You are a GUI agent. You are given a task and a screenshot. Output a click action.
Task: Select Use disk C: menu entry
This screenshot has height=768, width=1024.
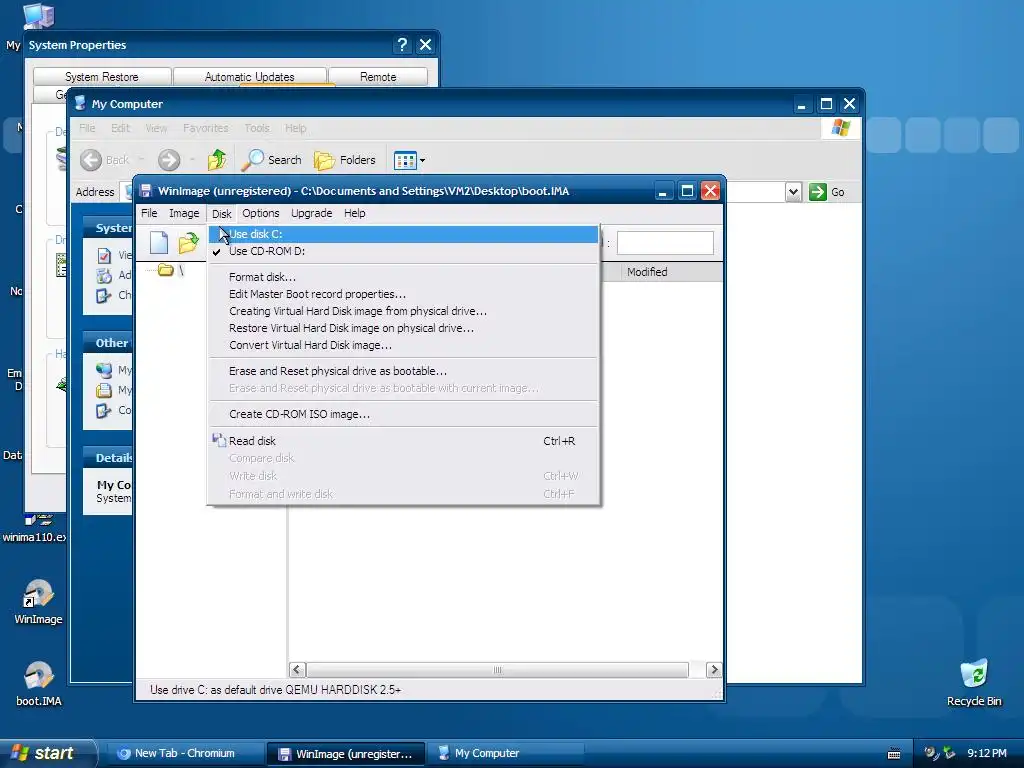coord(403,234)
